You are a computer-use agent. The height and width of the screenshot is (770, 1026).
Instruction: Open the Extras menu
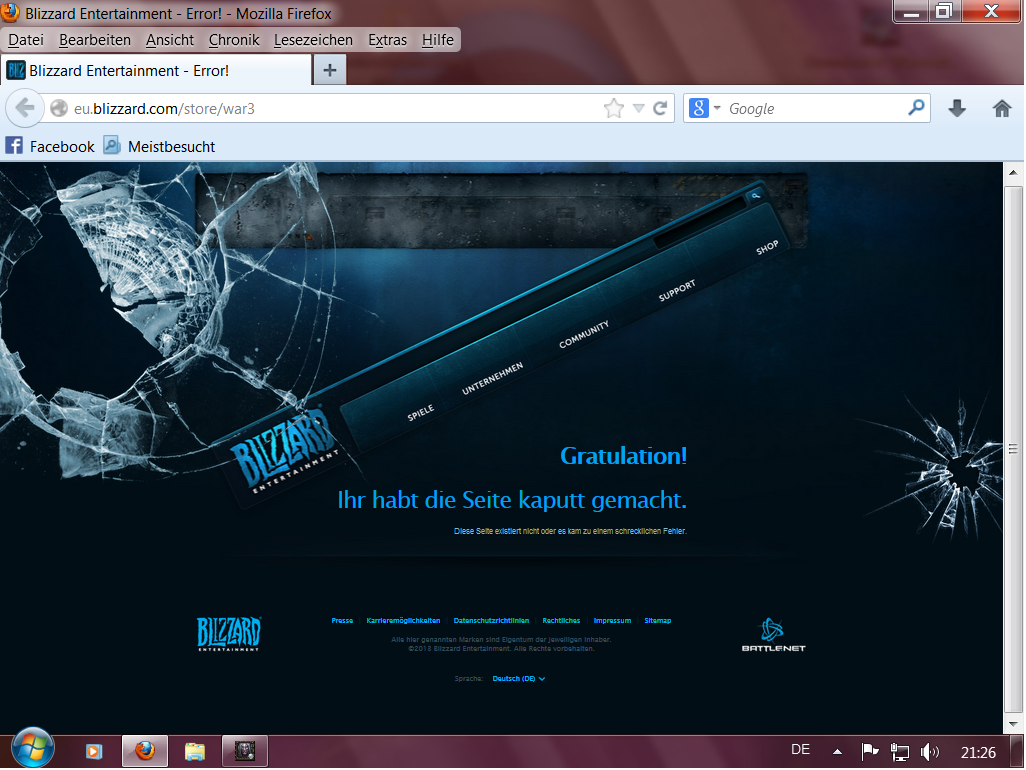click(x=387, y=40)
